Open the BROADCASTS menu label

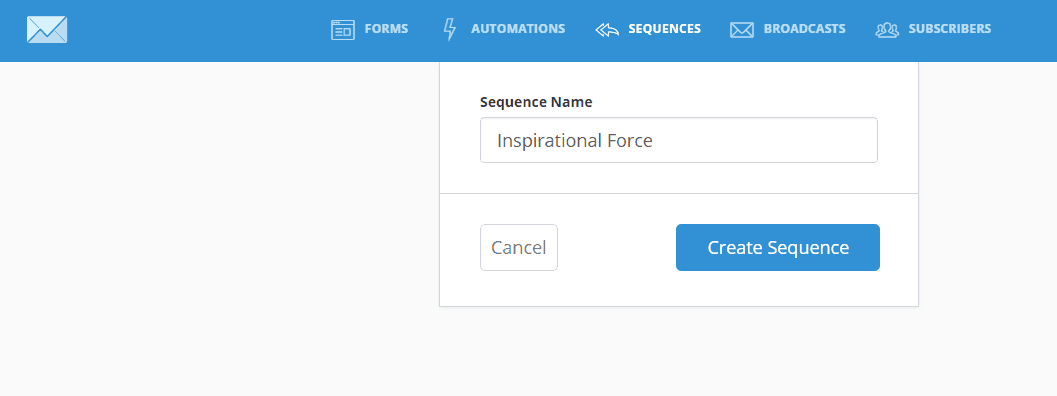(x=804, y=29)
